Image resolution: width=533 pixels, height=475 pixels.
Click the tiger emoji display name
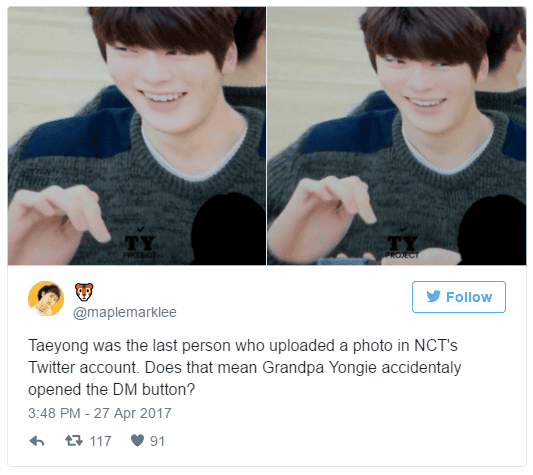click(84, 292)
